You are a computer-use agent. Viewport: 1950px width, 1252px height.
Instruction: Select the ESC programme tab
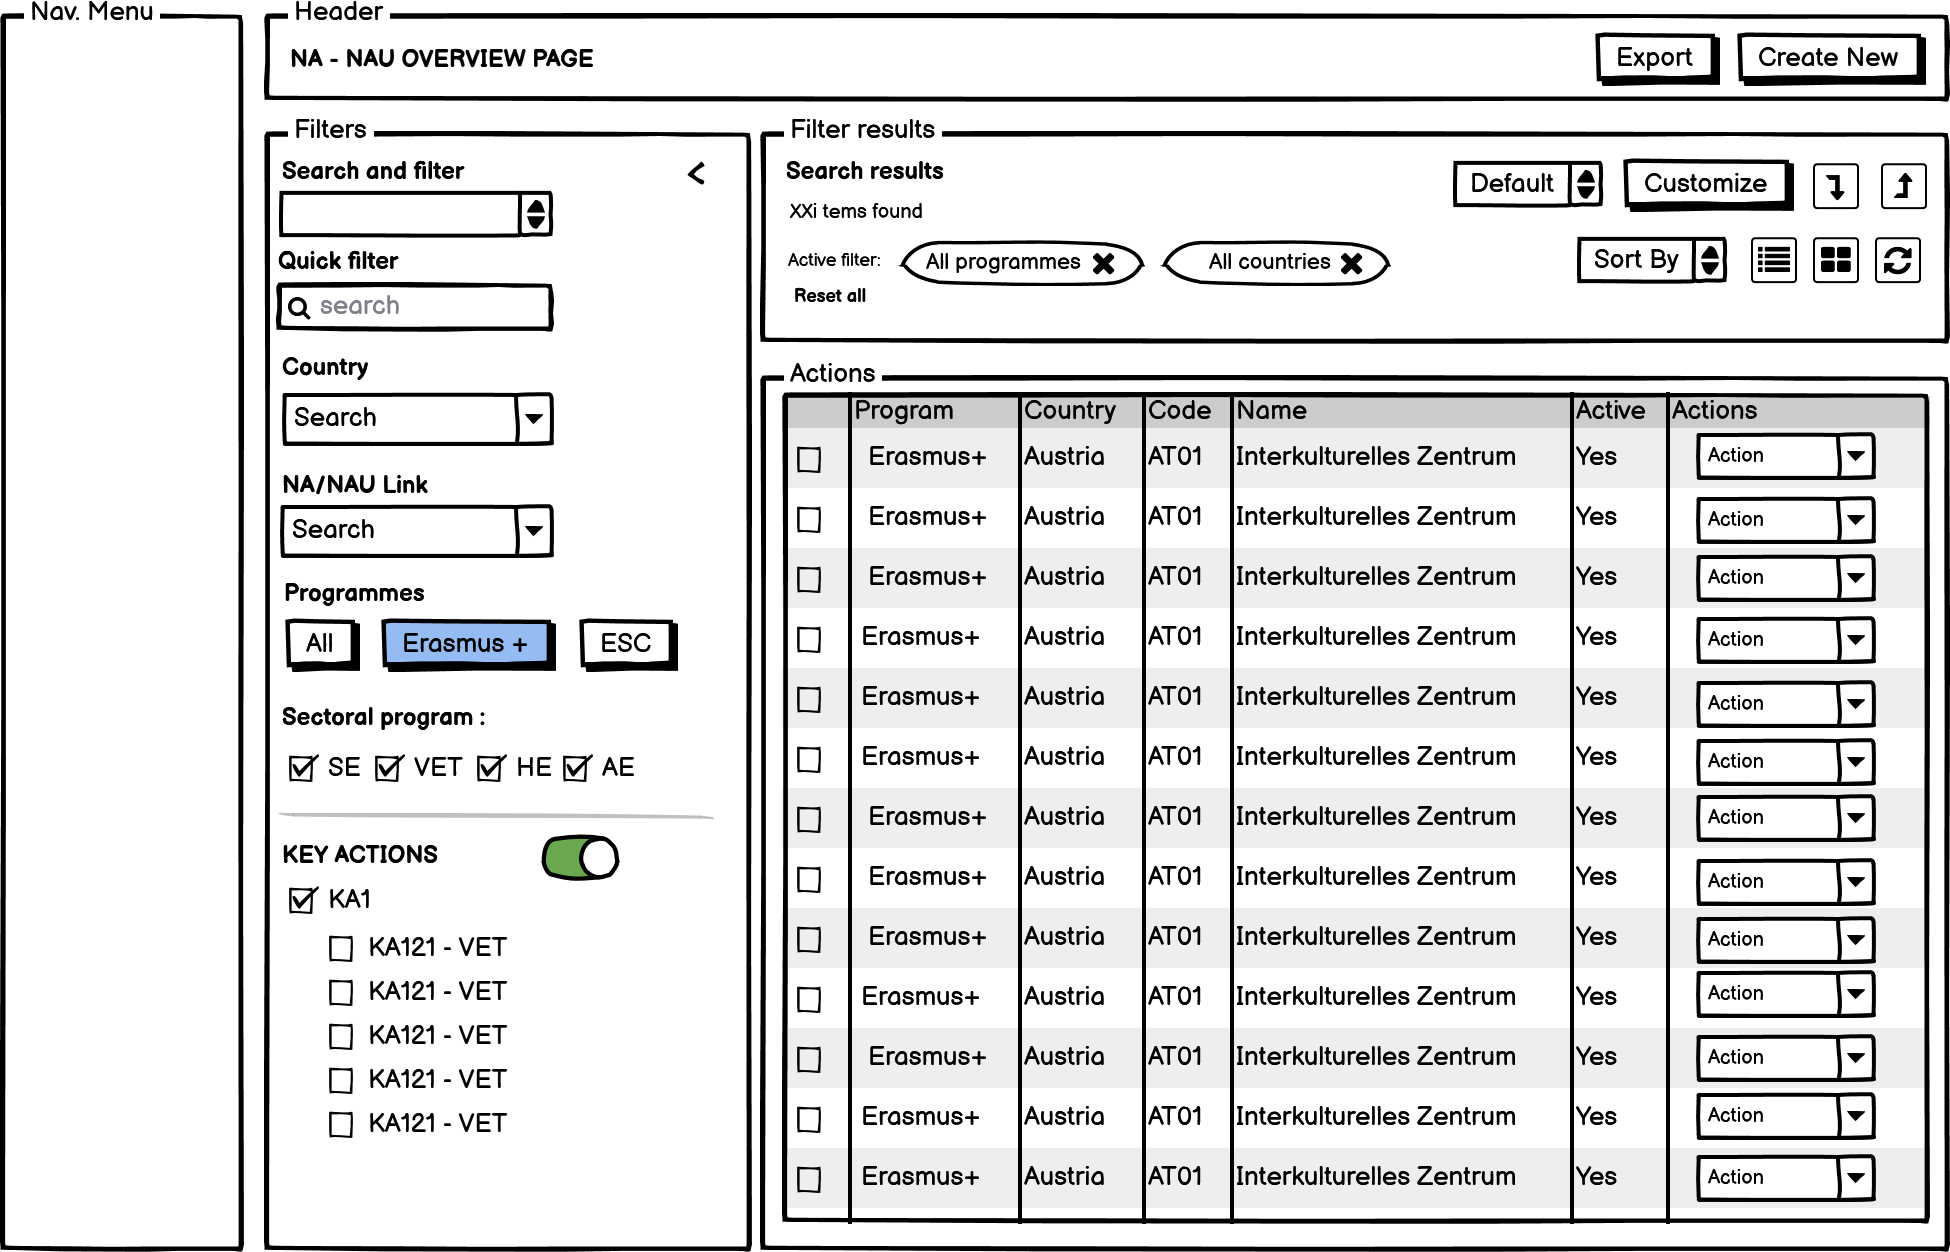626,643
